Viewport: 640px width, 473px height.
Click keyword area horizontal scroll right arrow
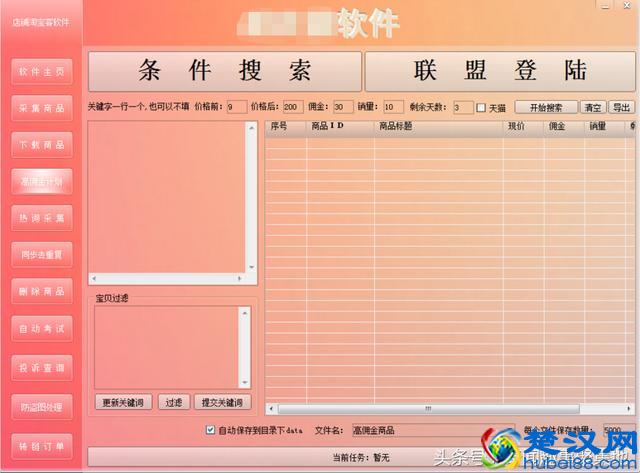click(x=240, y=278)
